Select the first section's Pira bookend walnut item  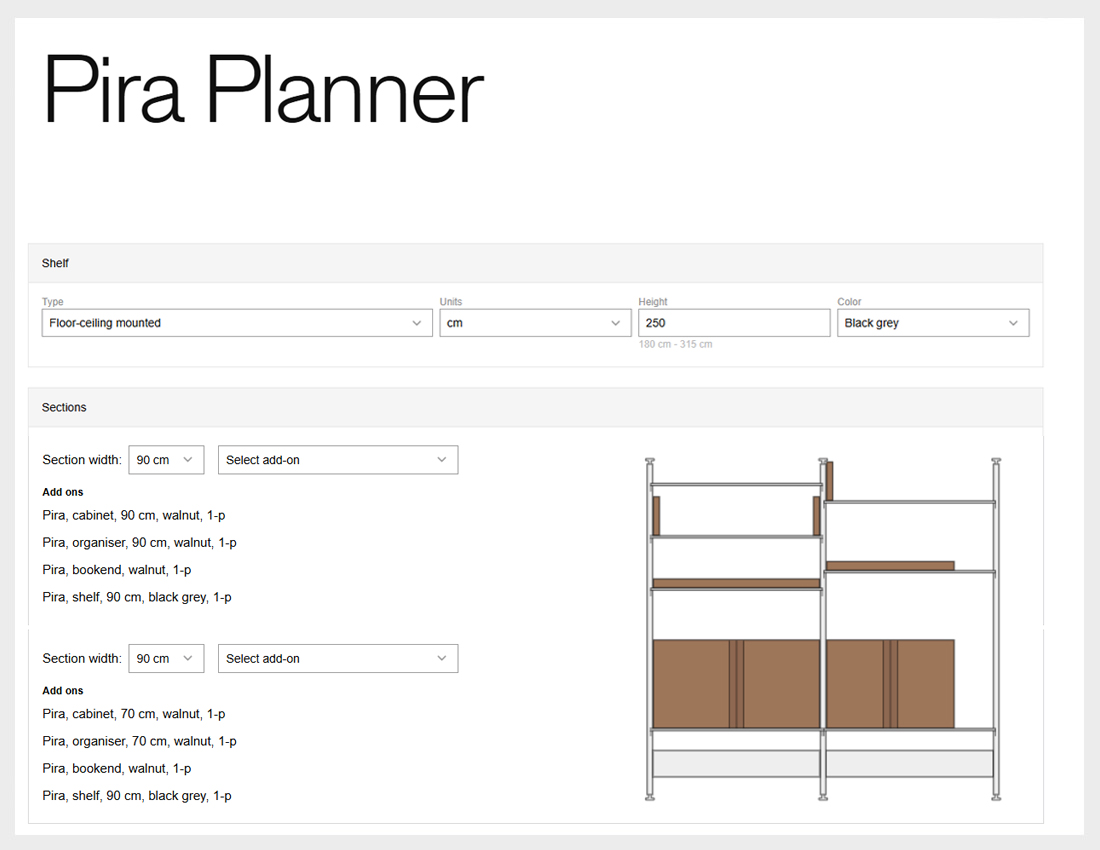(116, 570)
